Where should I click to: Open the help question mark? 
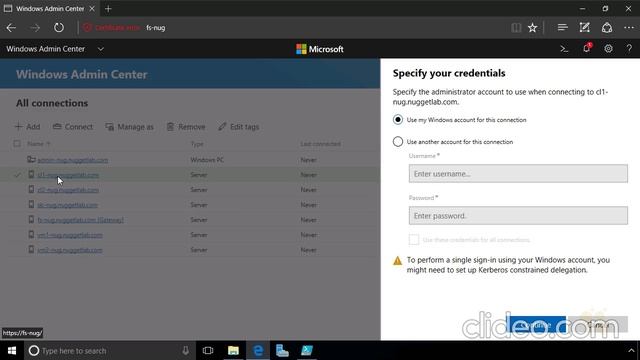tap(629, 49)
